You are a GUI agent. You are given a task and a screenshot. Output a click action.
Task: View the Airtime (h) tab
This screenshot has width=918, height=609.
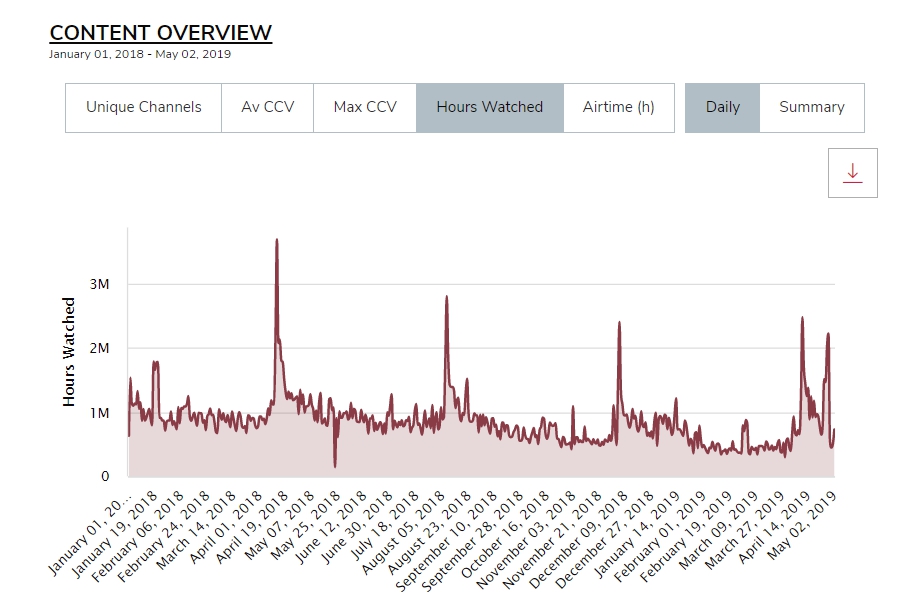click(619, 108)
